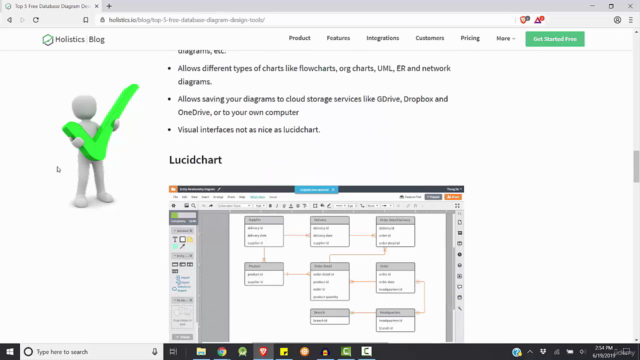640x360 pixels.
Task: Click the page vertical scrollbar thumb
Action: [x=636, y=167]
